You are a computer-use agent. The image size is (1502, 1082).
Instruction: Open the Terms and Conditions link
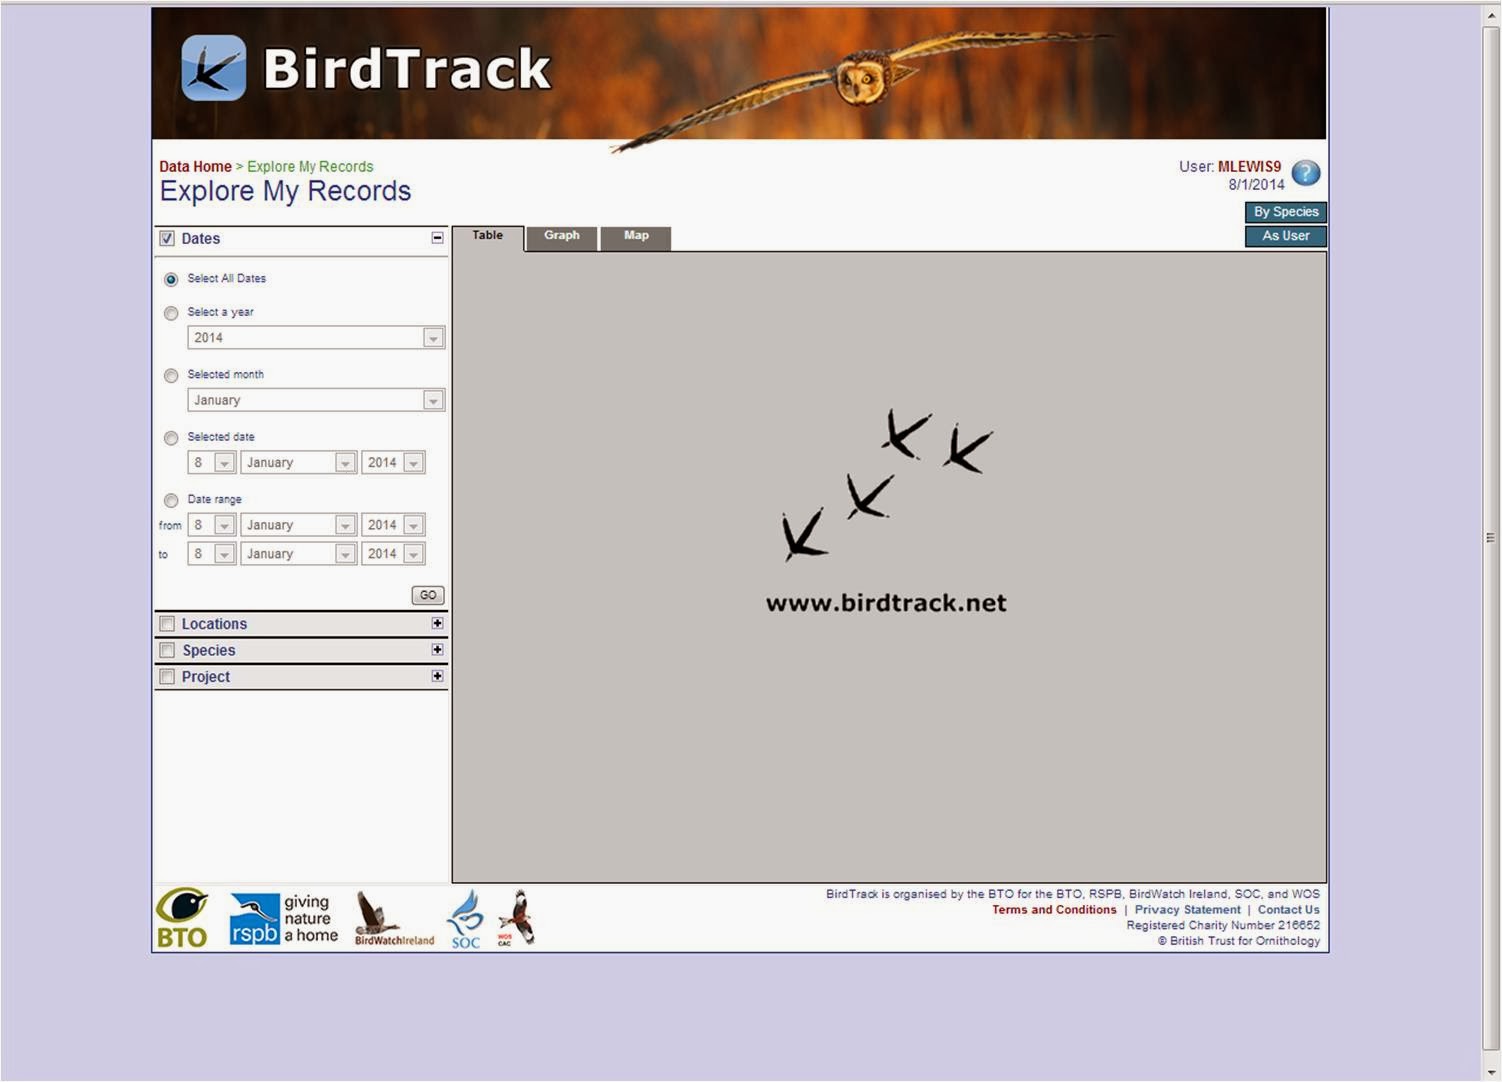pos(1054,910)
